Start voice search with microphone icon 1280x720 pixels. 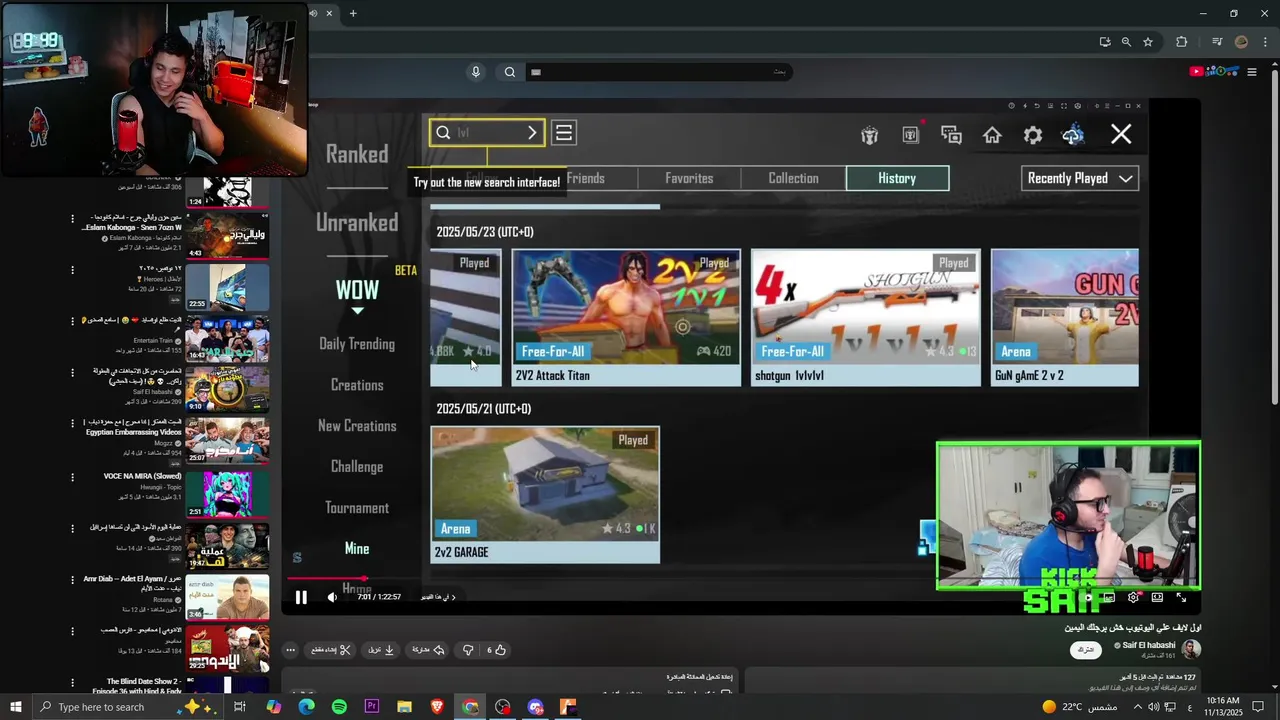point(476,72)
